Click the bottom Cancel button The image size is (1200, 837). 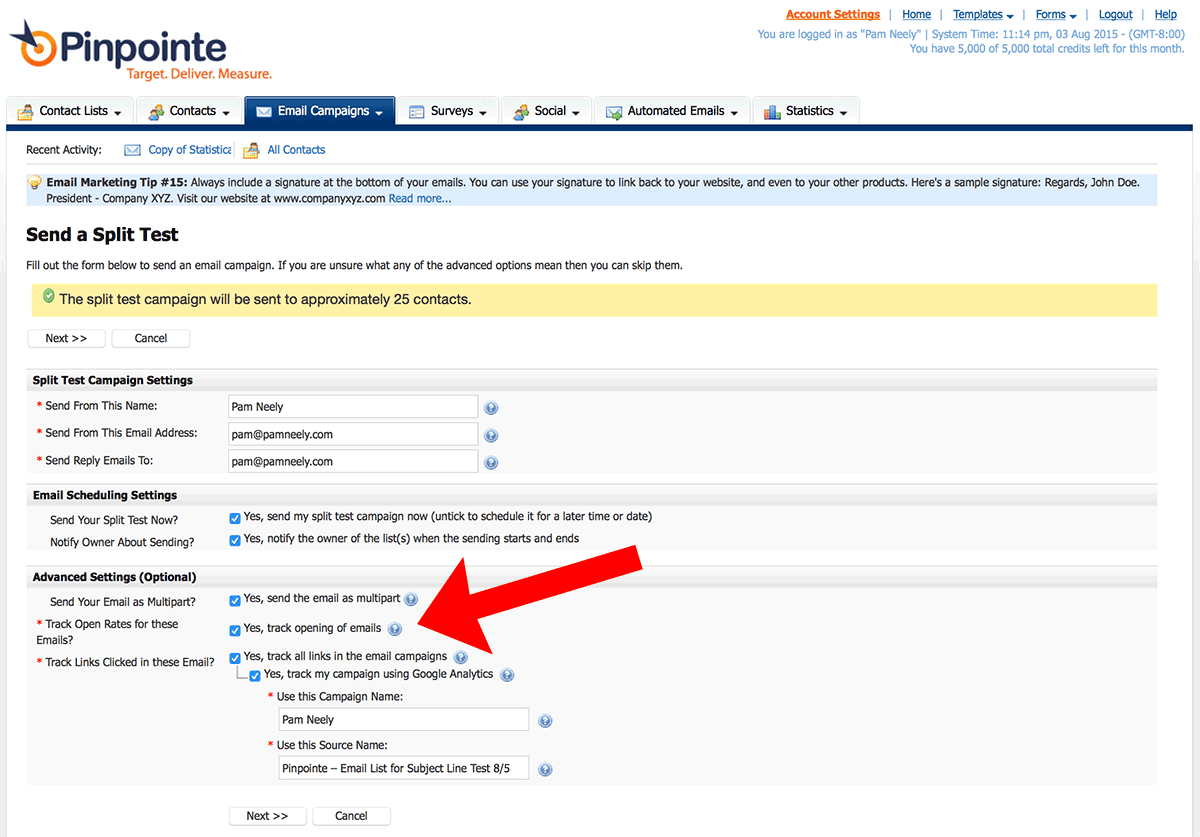click(352, 816)
